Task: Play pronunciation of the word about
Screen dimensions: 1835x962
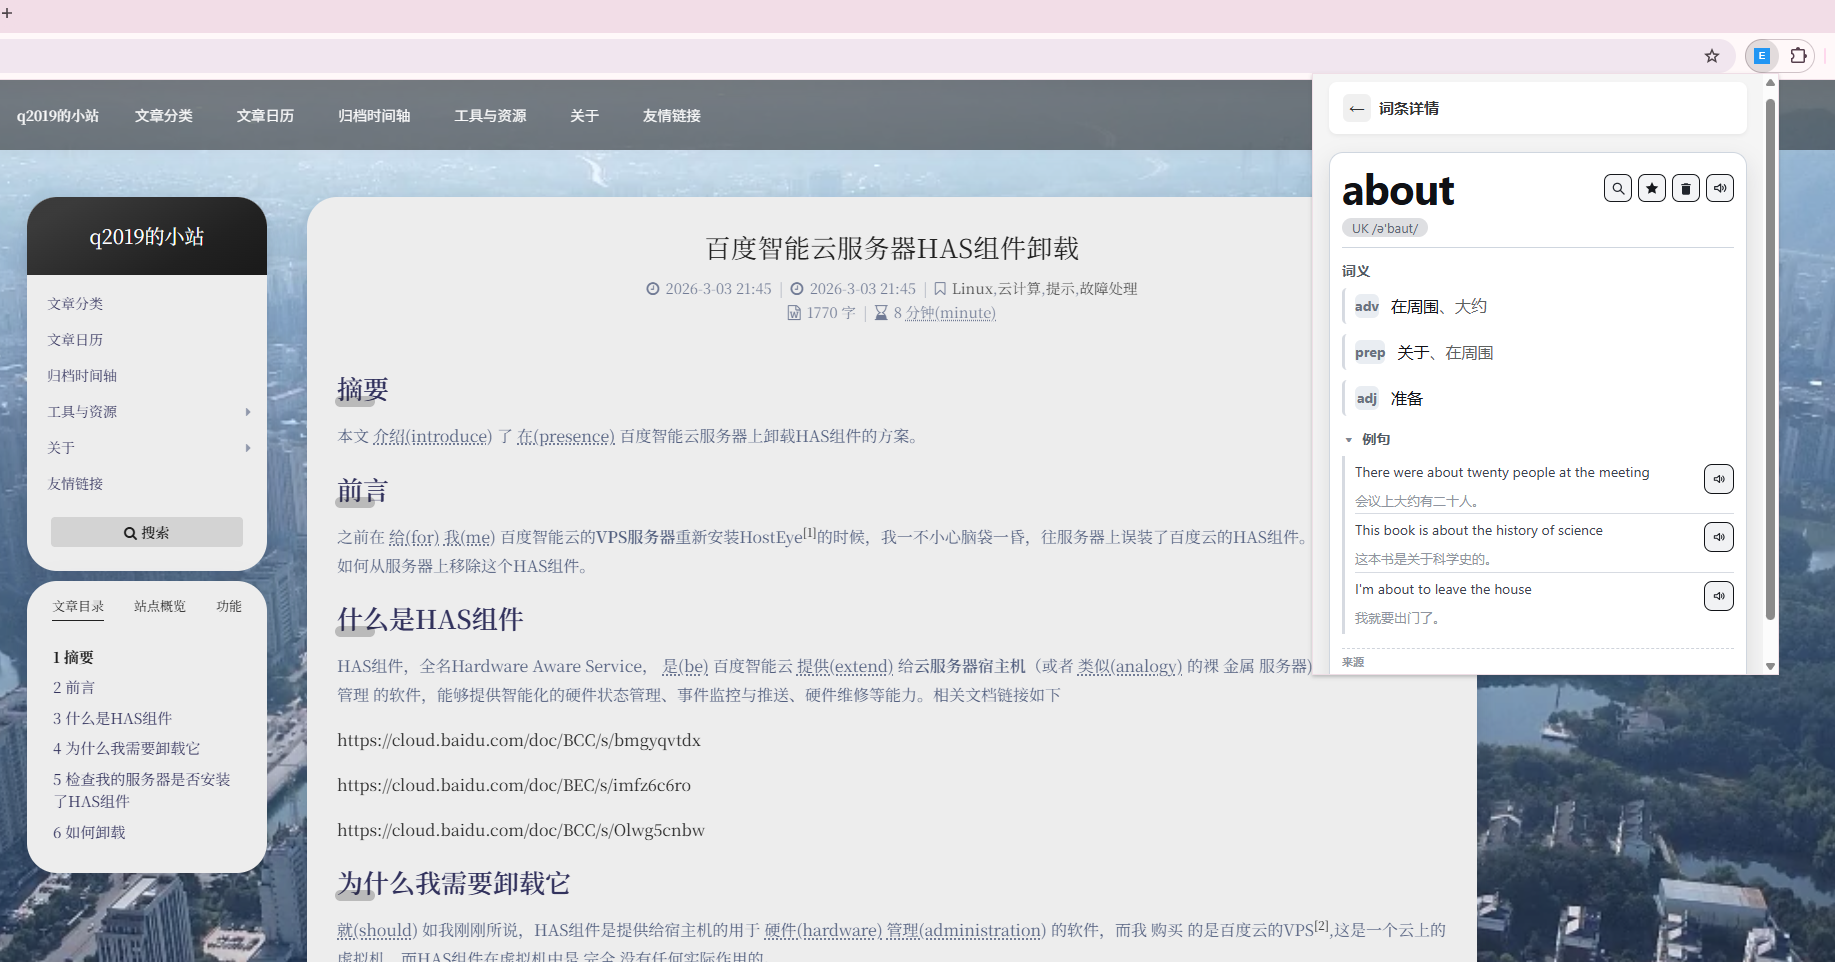Action: click(x=1719, y=188)
